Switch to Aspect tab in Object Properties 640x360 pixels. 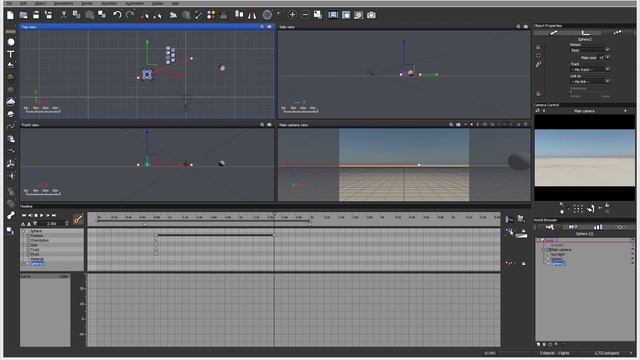(553, 33)
